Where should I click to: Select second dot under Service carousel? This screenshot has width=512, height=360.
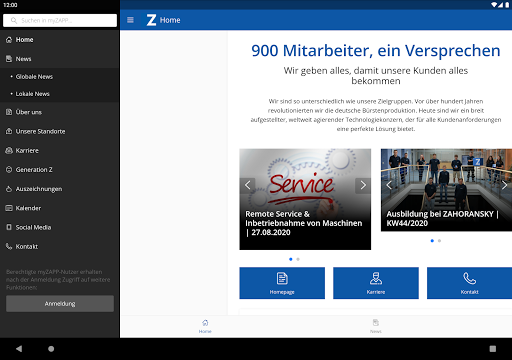click(298, 259)
